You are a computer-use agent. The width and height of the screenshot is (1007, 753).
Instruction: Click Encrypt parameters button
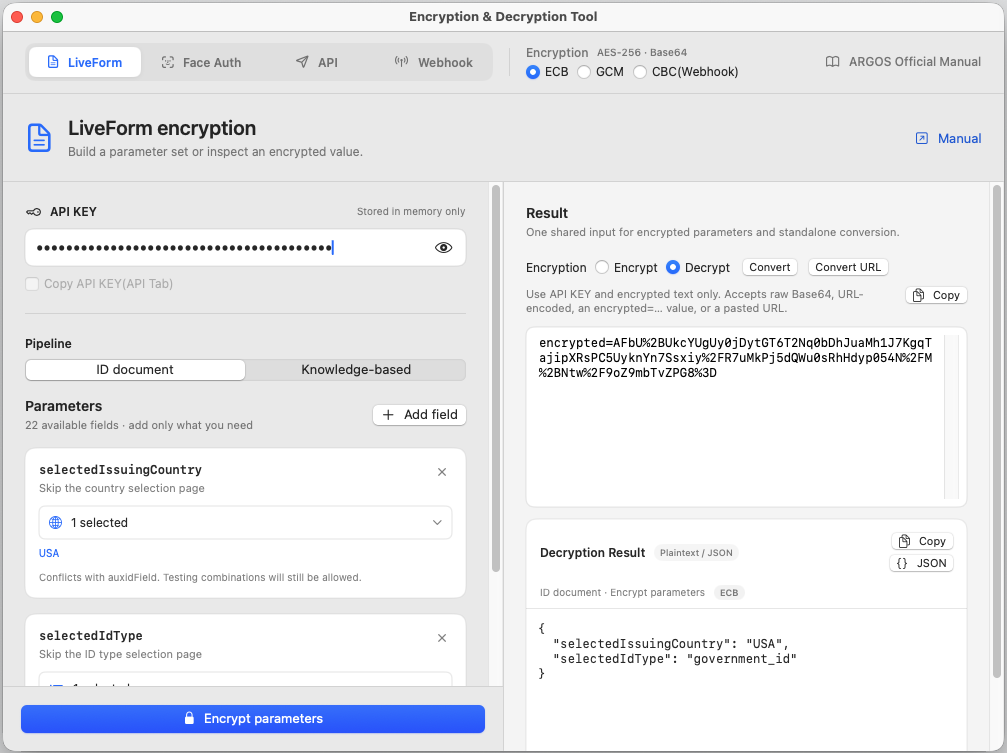253,719
